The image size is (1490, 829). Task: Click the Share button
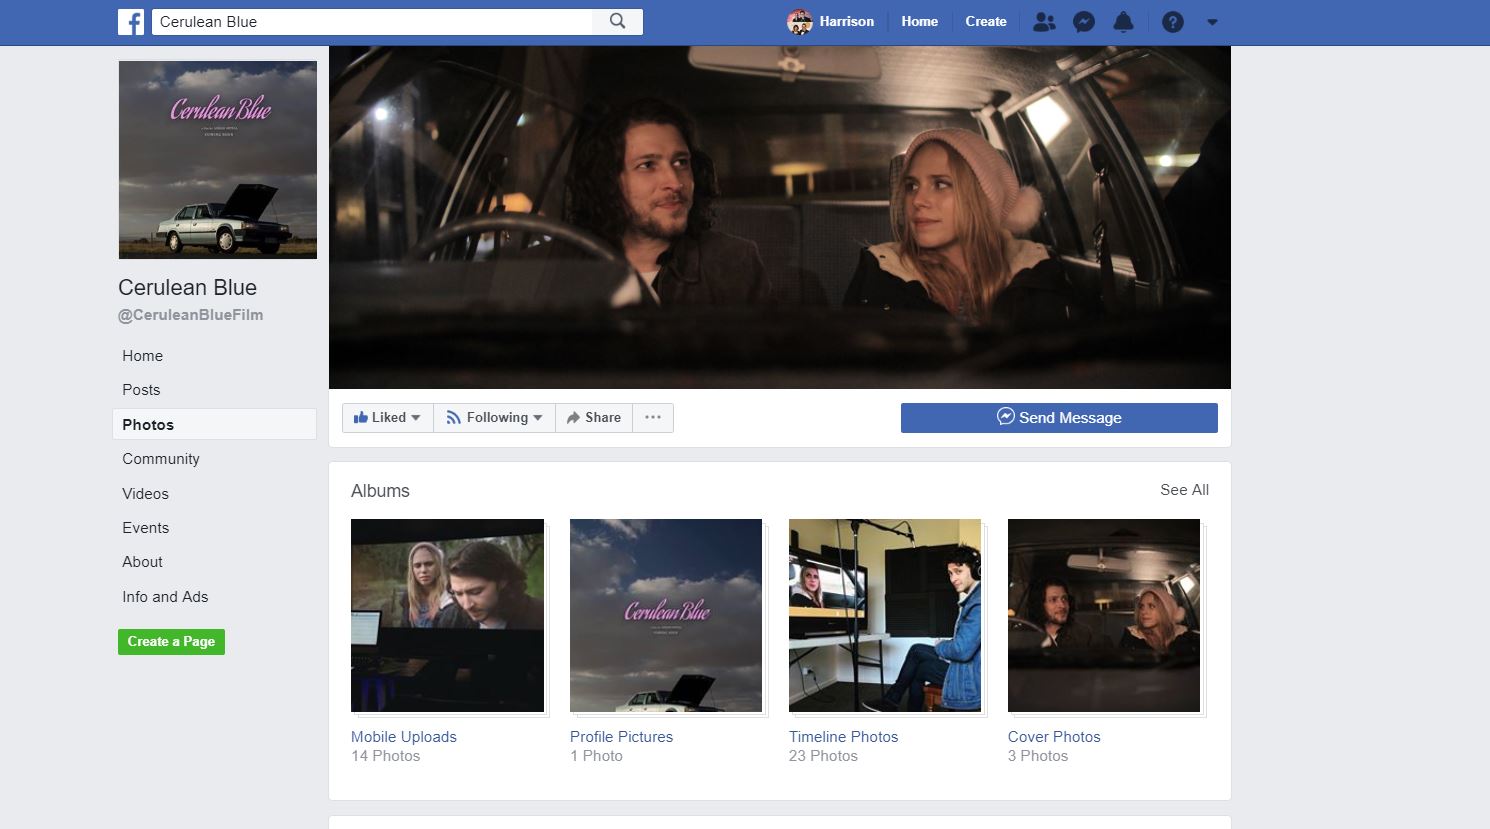pyautogui.click(x=594, y=418)
